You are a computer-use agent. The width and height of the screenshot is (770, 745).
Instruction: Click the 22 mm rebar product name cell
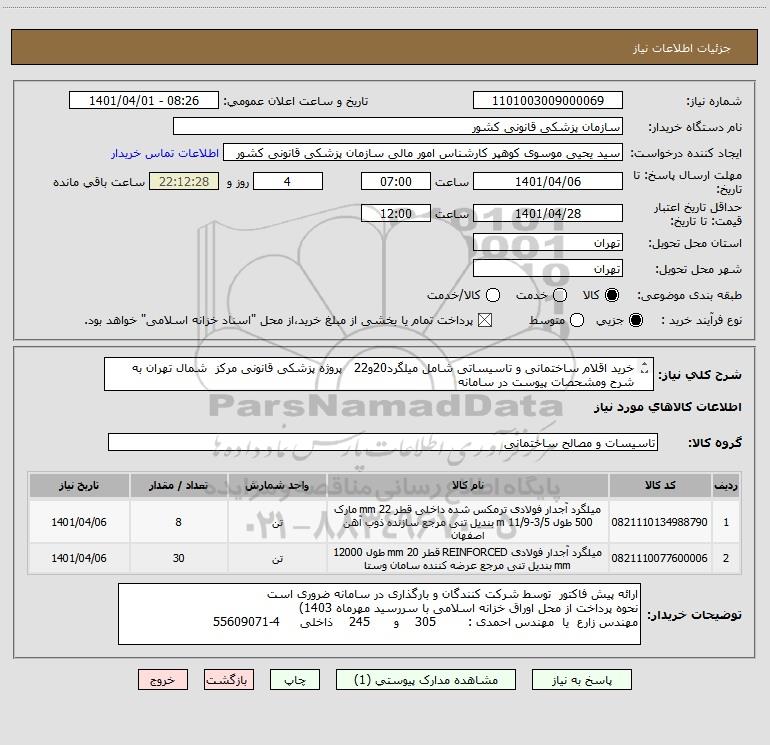(467, 522)
